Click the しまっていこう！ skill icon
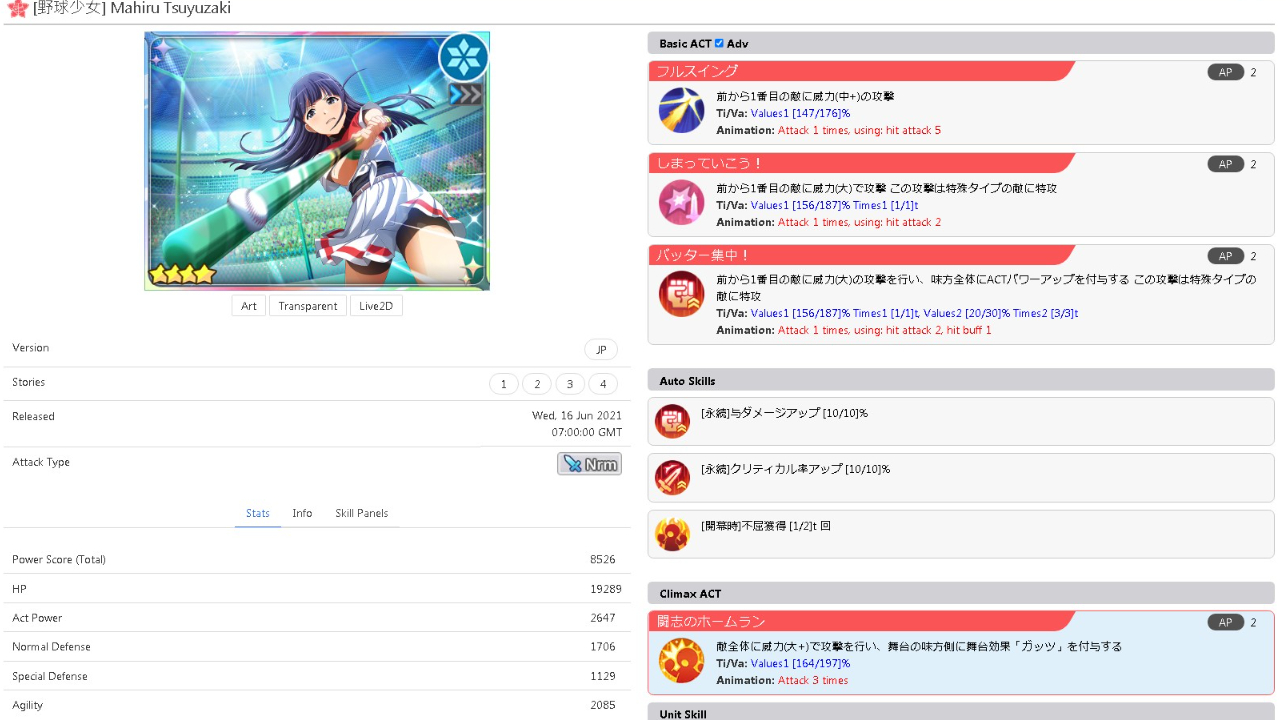The height and width of the screenshot is (720, 1286). [x=681, y=202]
